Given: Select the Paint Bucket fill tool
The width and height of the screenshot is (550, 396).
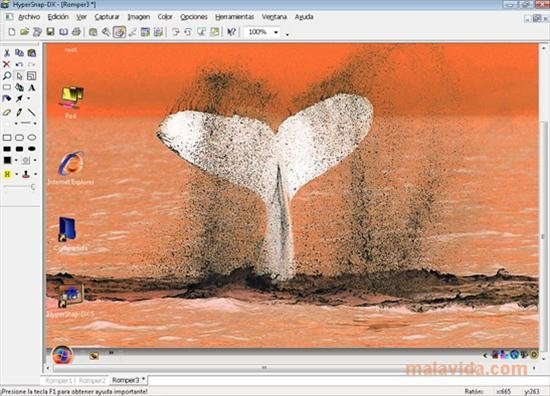Looking at the screenshot, I should [x=7, y=99].
